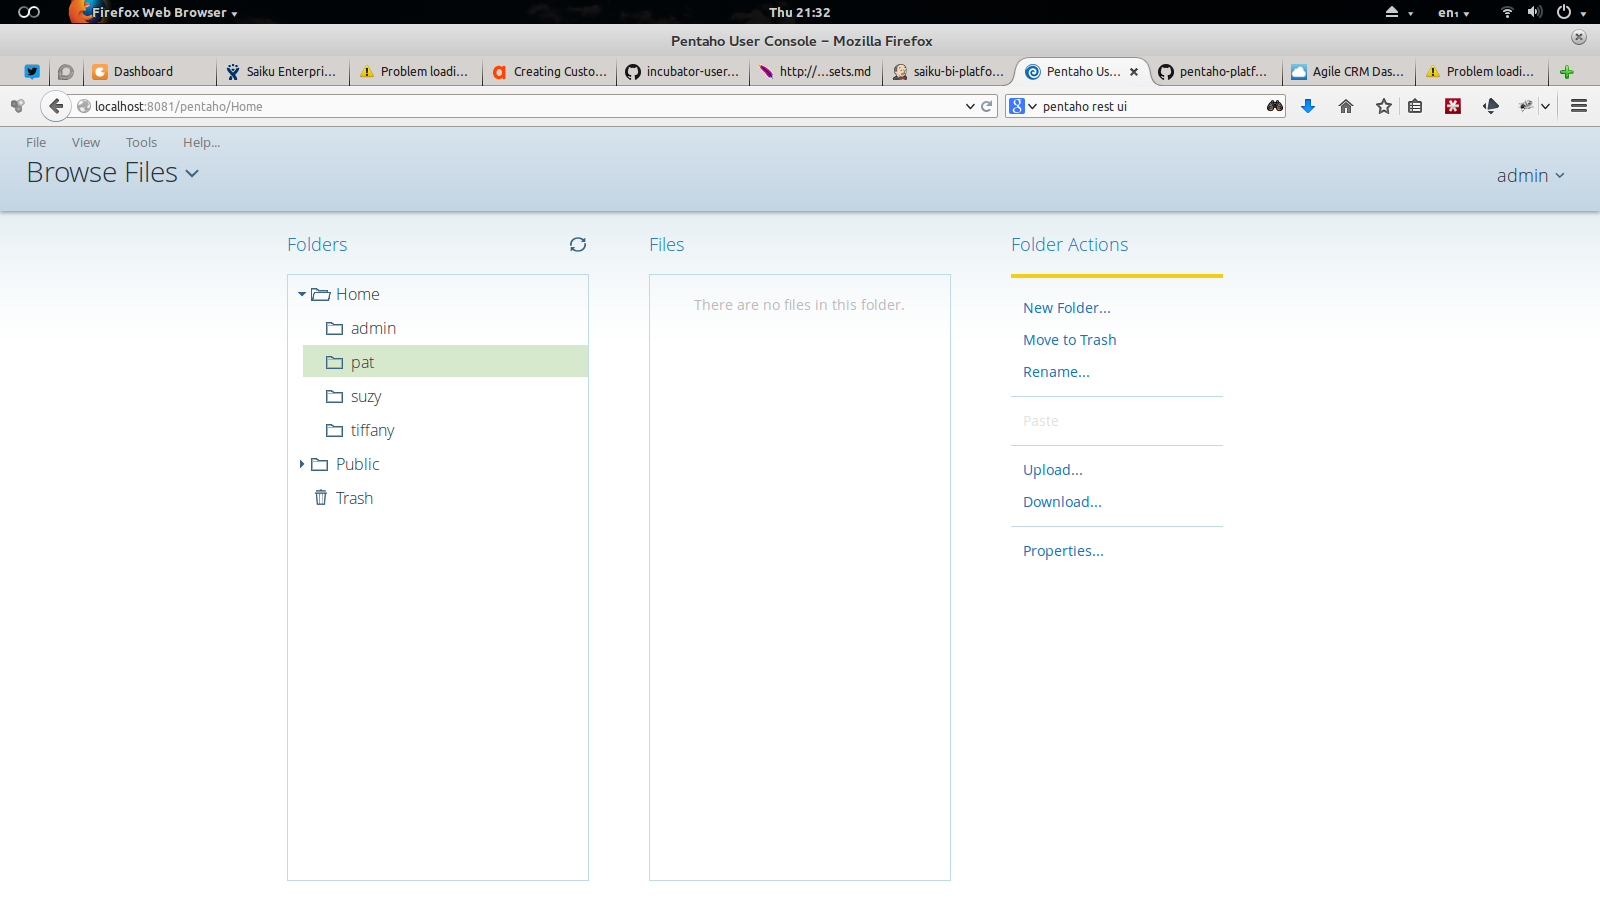
Task: Open the Public folder
Action: click(357, 464)
